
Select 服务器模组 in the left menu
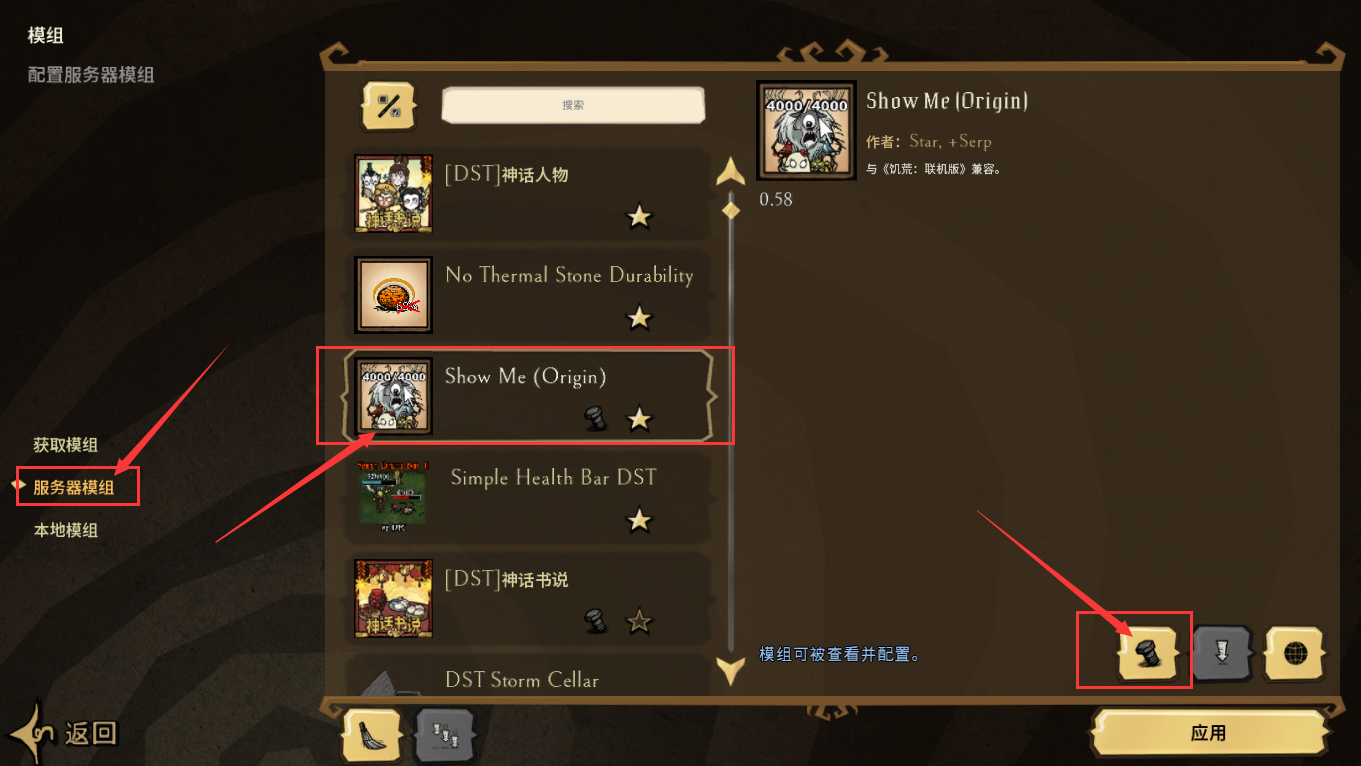(74, 488)
